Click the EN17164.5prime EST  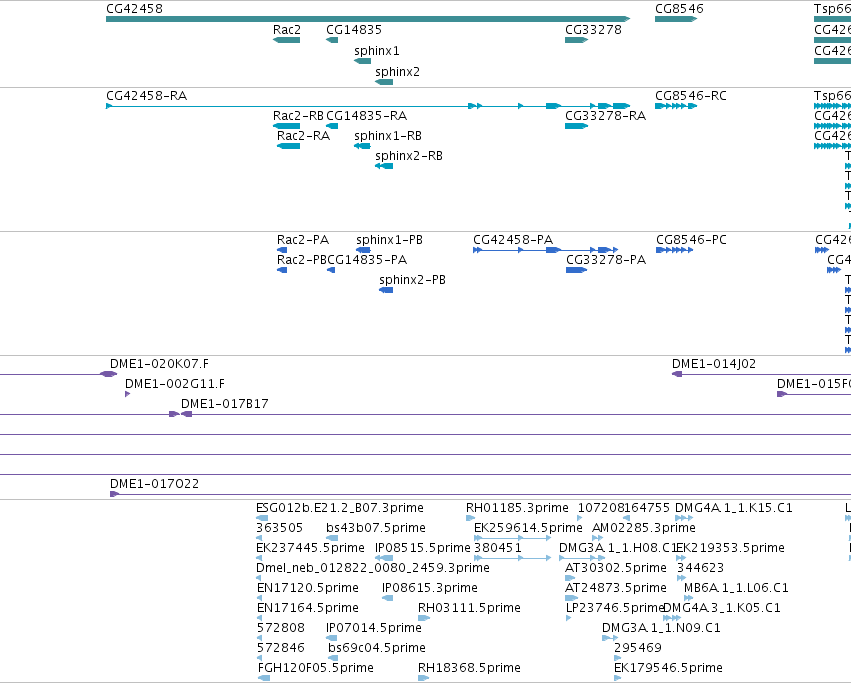(x=259, y=618)
